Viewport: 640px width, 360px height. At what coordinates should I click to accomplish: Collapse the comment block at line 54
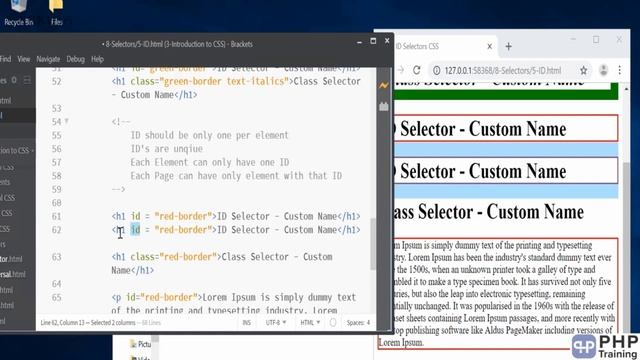pyautogui.click(x=67, y=121)
